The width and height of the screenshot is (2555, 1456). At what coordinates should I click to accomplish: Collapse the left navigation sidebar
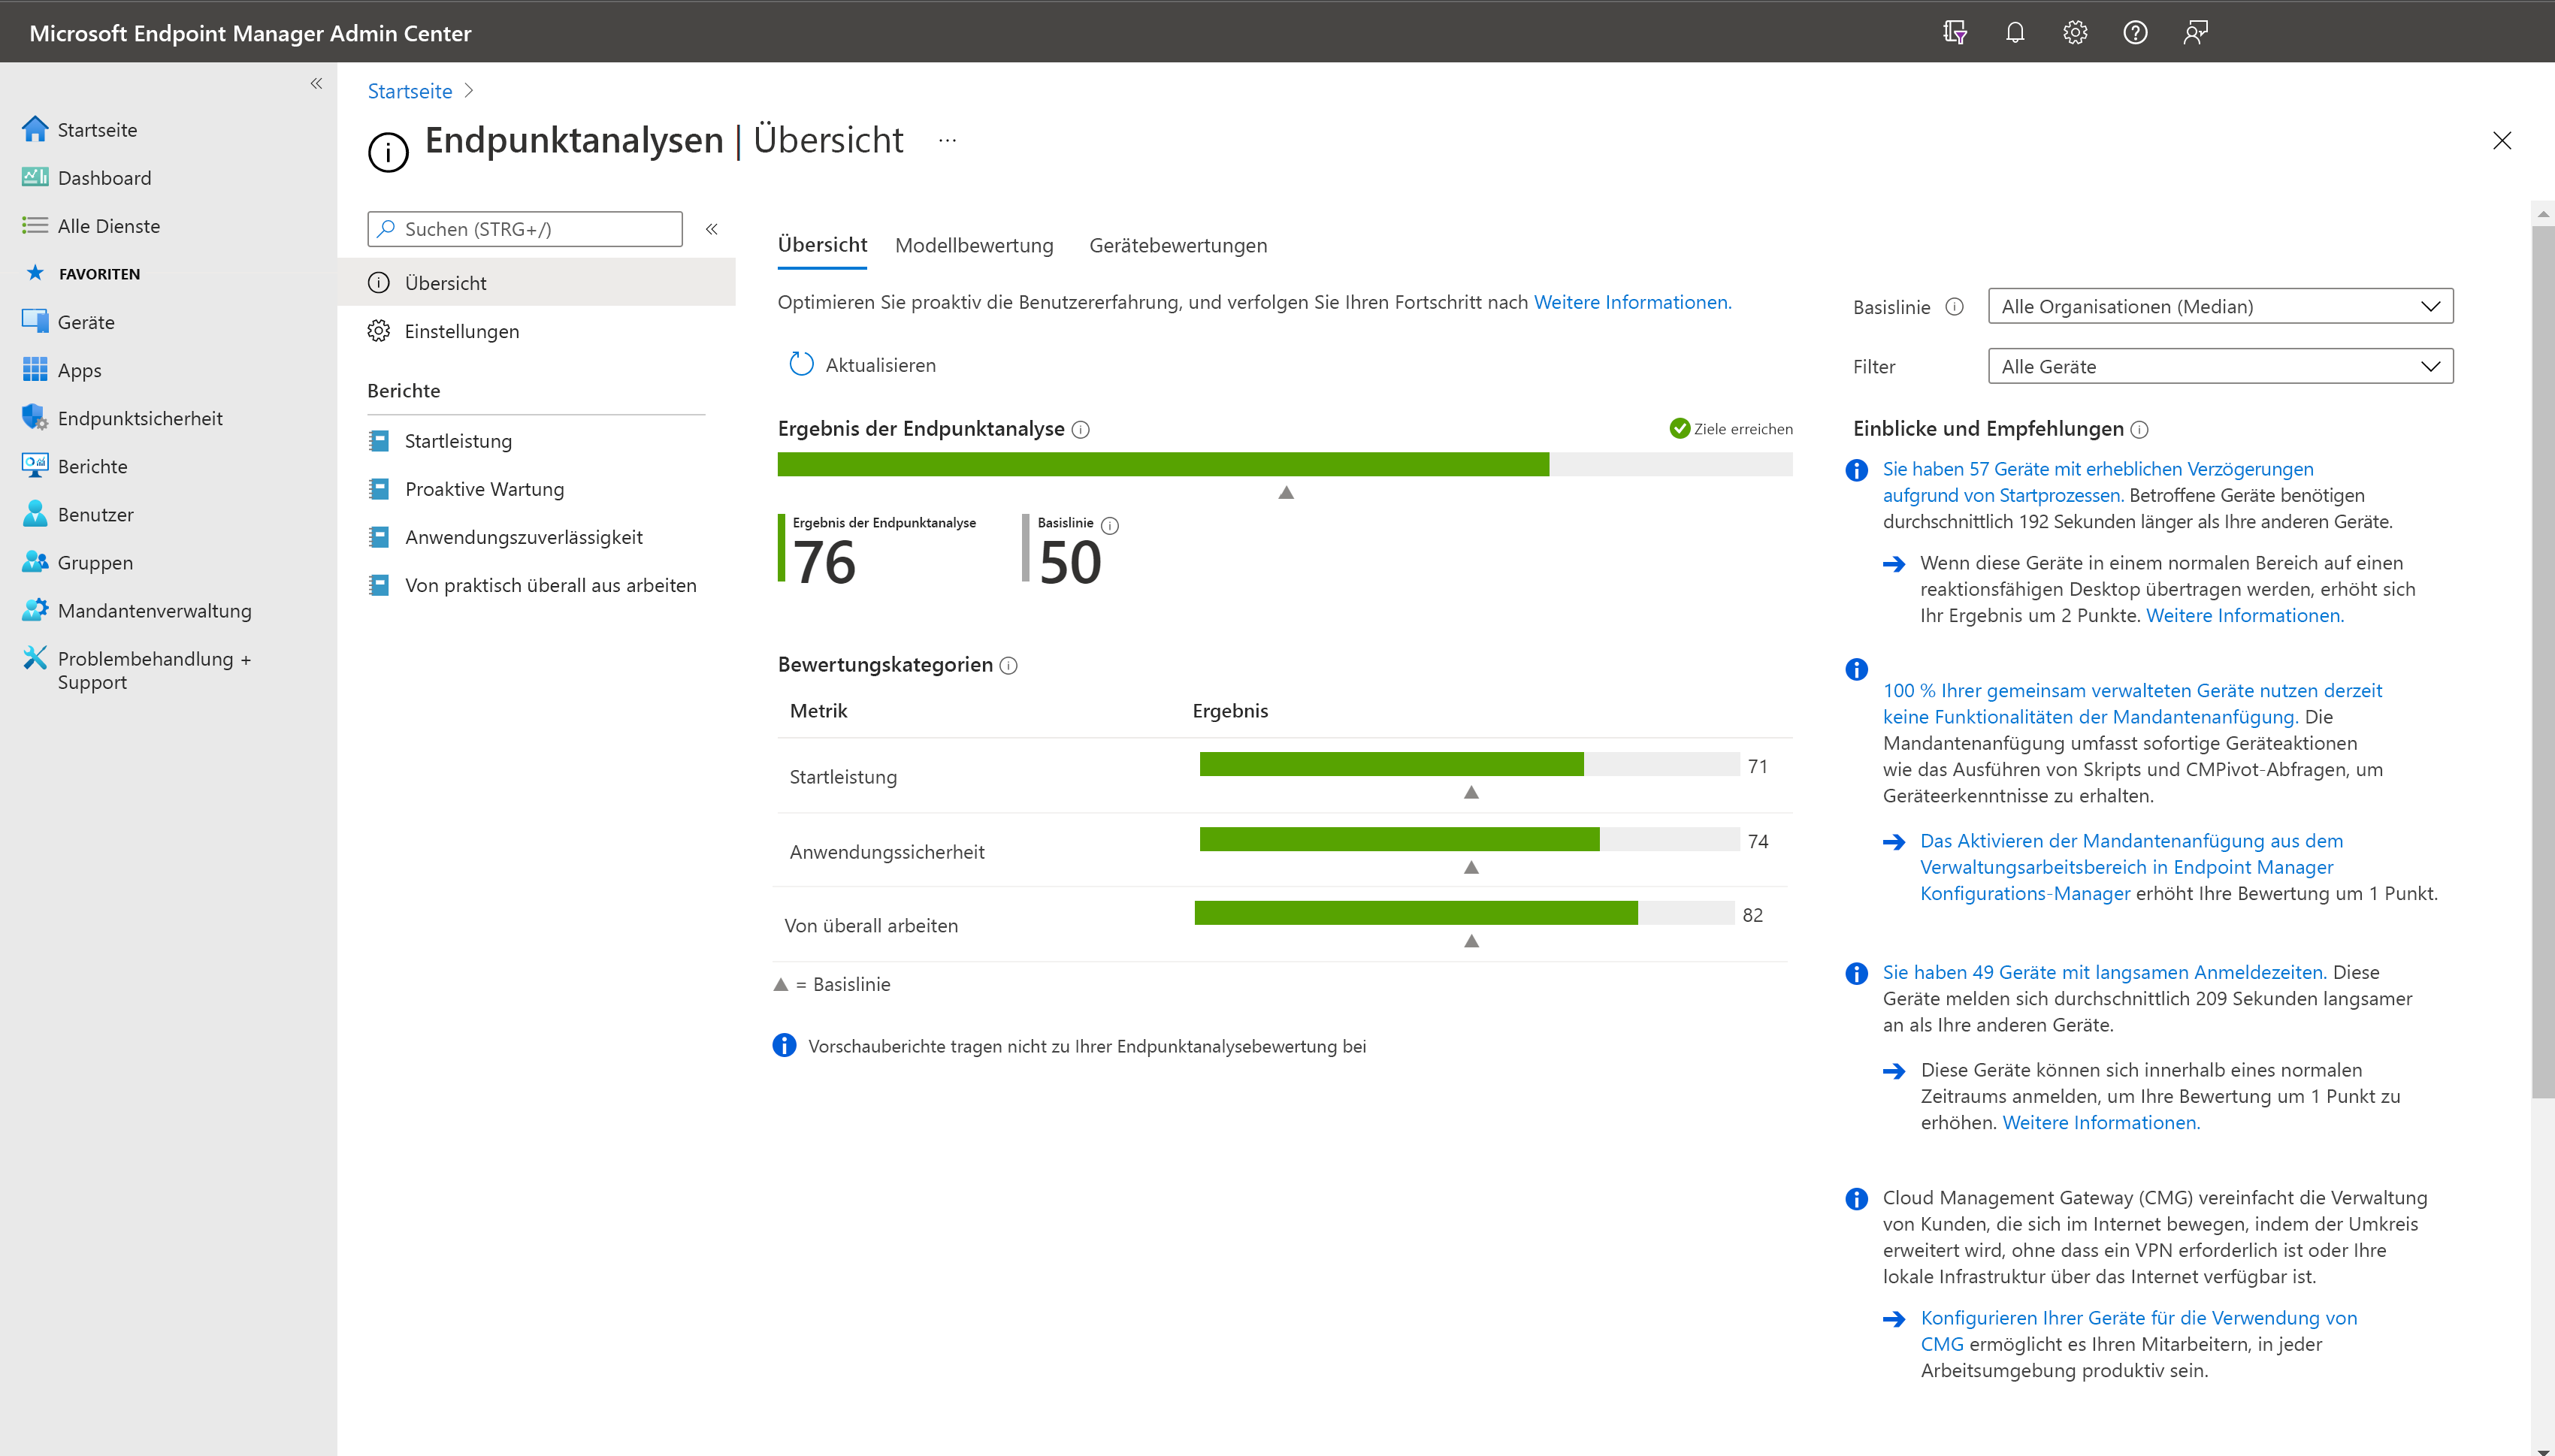(316, 84)
